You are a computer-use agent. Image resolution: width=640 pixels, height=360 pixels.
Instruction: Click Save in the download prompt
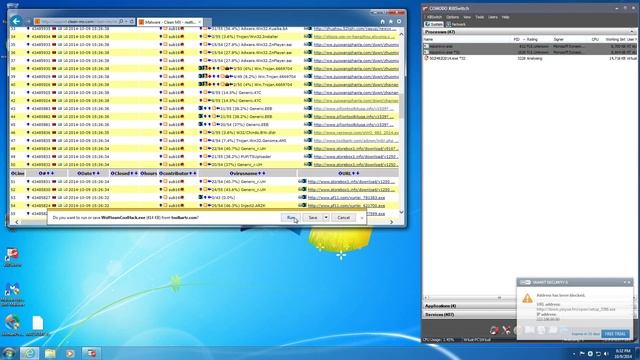(x=313, y=218)
